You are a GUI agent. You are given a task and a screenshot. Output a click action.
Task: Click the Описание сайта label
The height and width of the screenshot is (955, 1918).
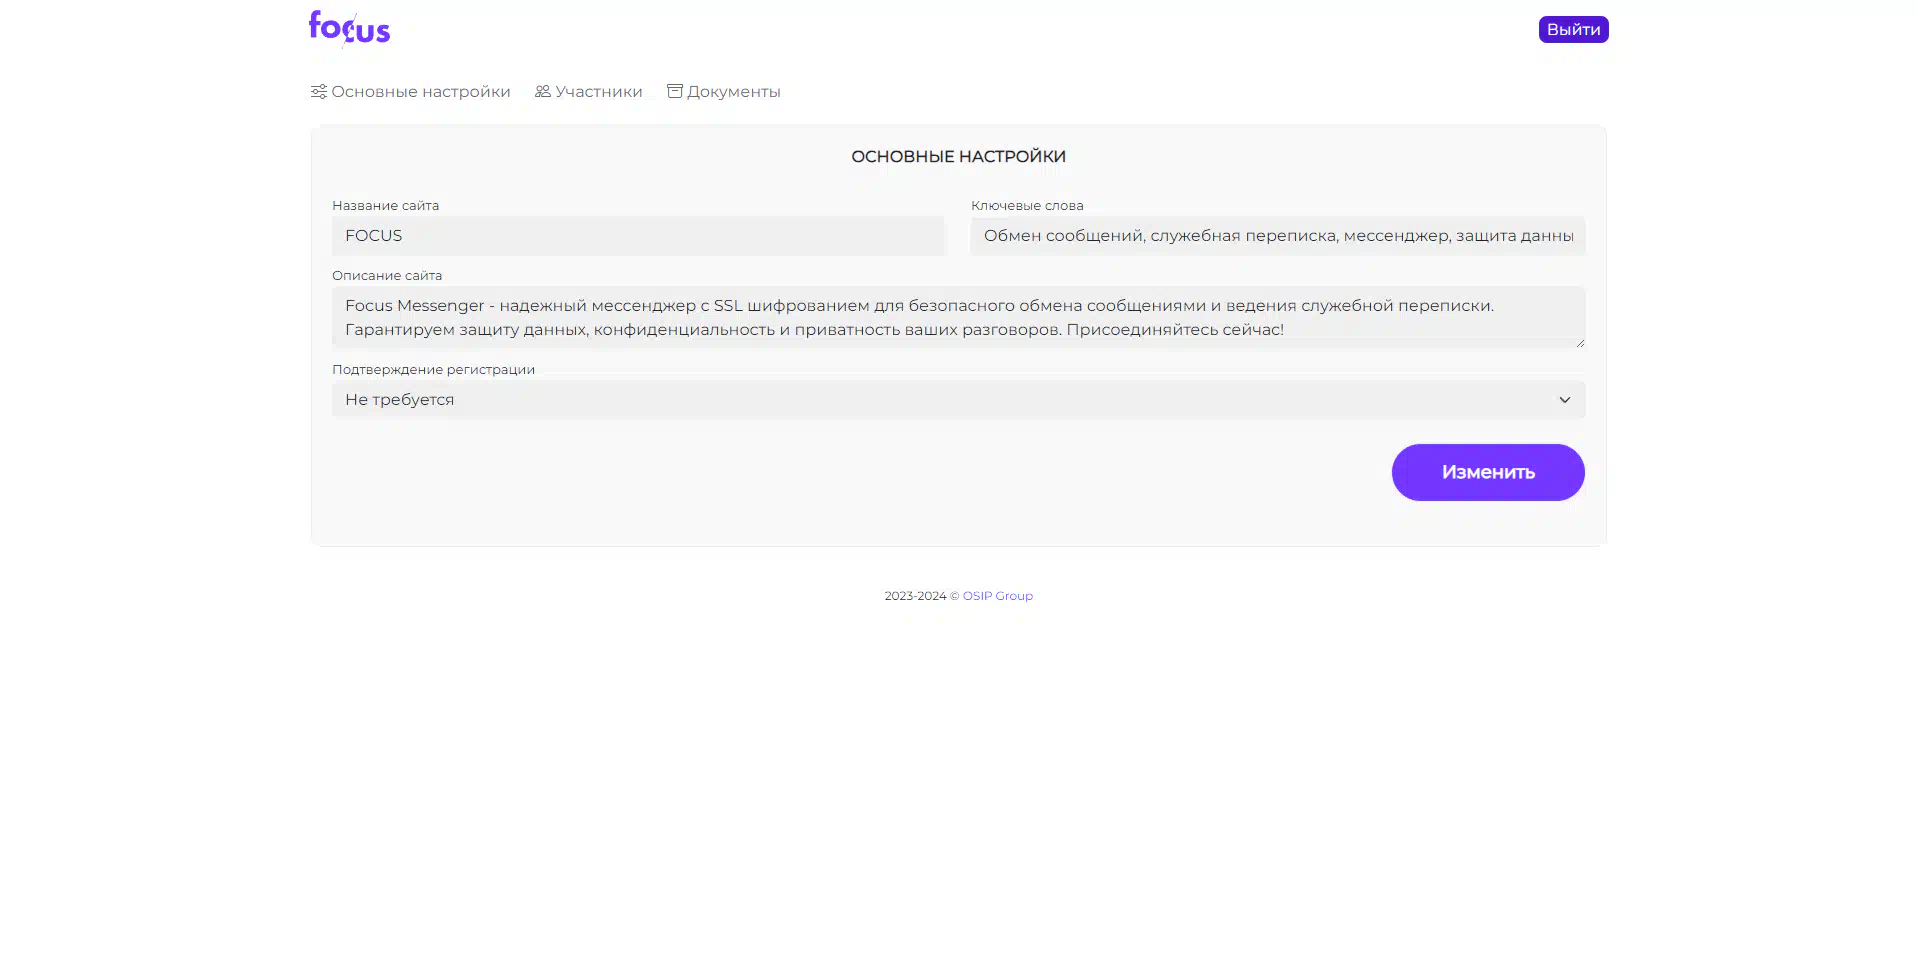pyautogui.click(x=386, y=276)
